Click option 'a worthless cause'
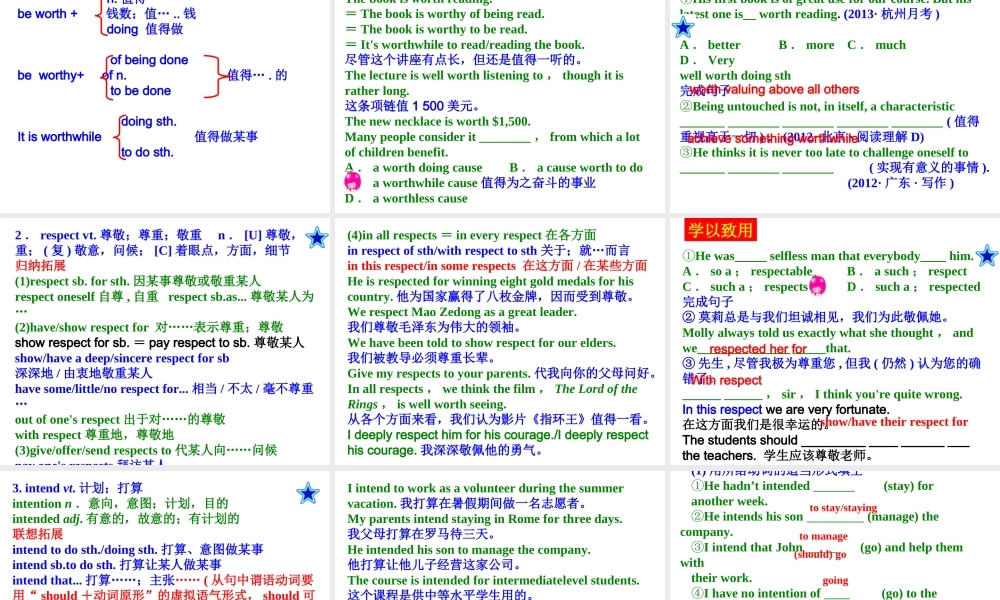This screenshot has height=600, width=1000. (420, 198)
